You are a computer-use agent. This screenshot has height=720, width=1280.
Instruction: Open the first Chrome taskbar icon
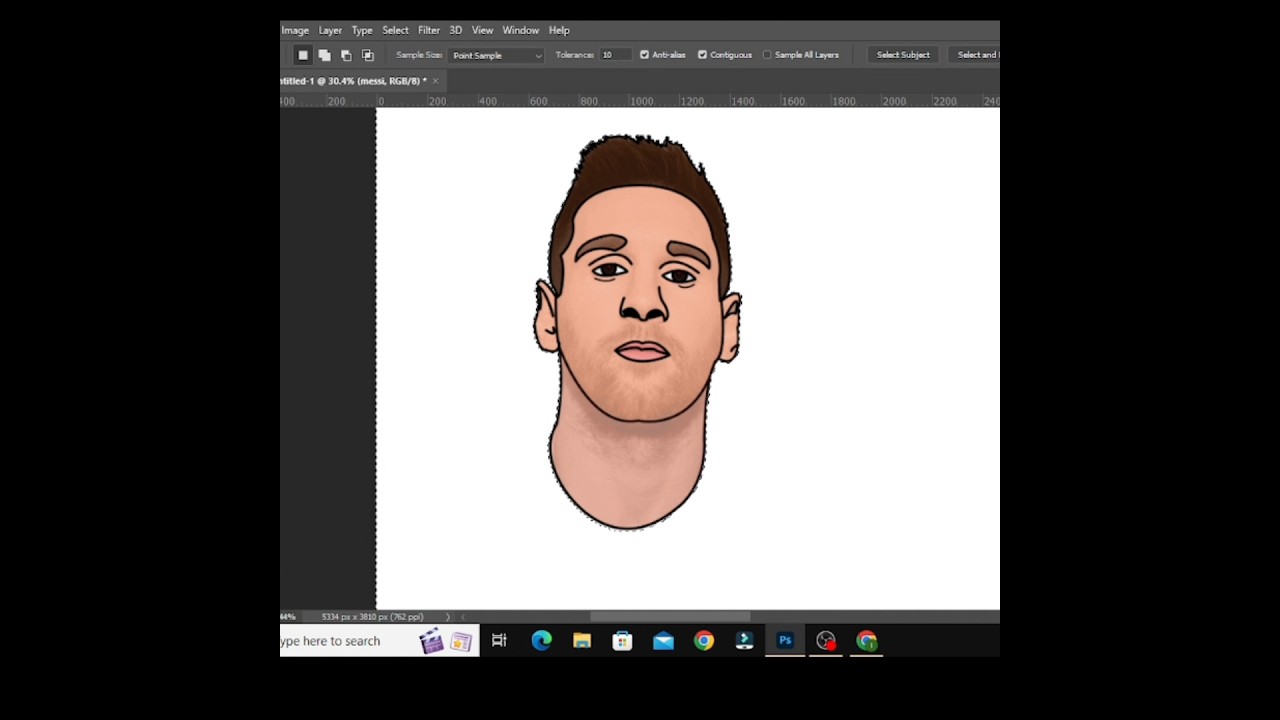[x=704, y=641]
